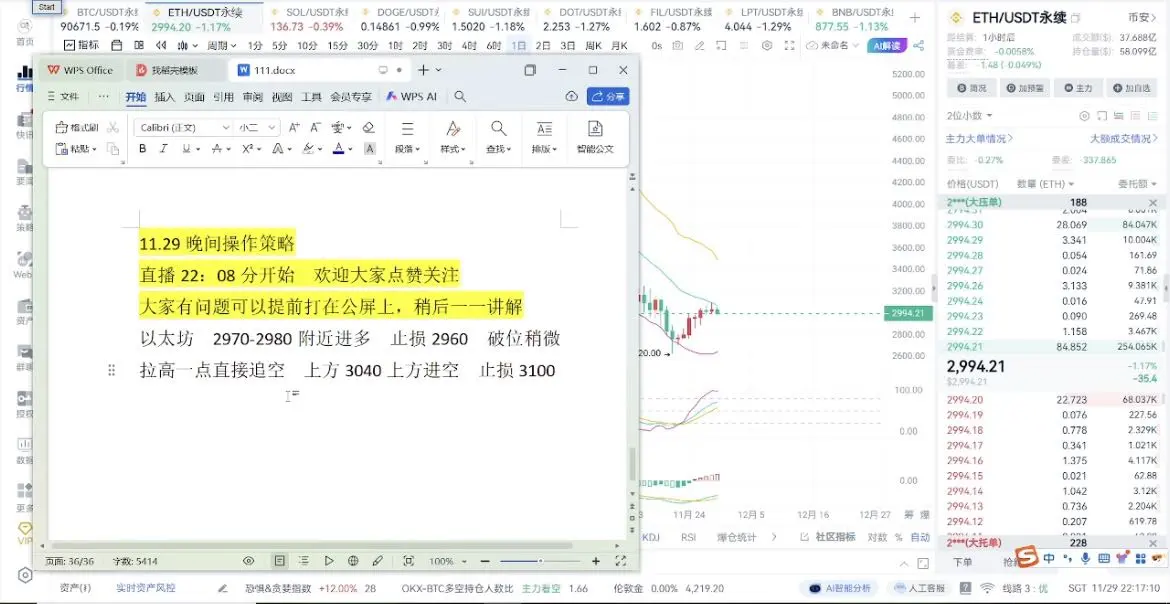This screenshot has width=1170, height=604.
Task: Switch to the BTC/USDT永续 tab
Action: 99,19
